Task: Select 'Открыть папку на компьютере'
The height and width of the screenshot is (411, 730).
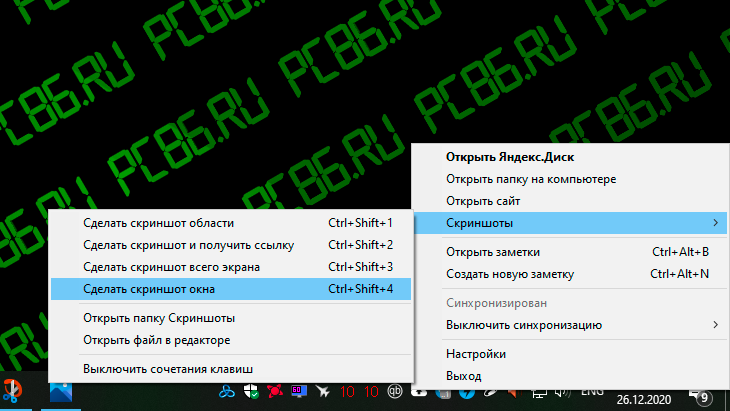Action: tap(570, 179)
